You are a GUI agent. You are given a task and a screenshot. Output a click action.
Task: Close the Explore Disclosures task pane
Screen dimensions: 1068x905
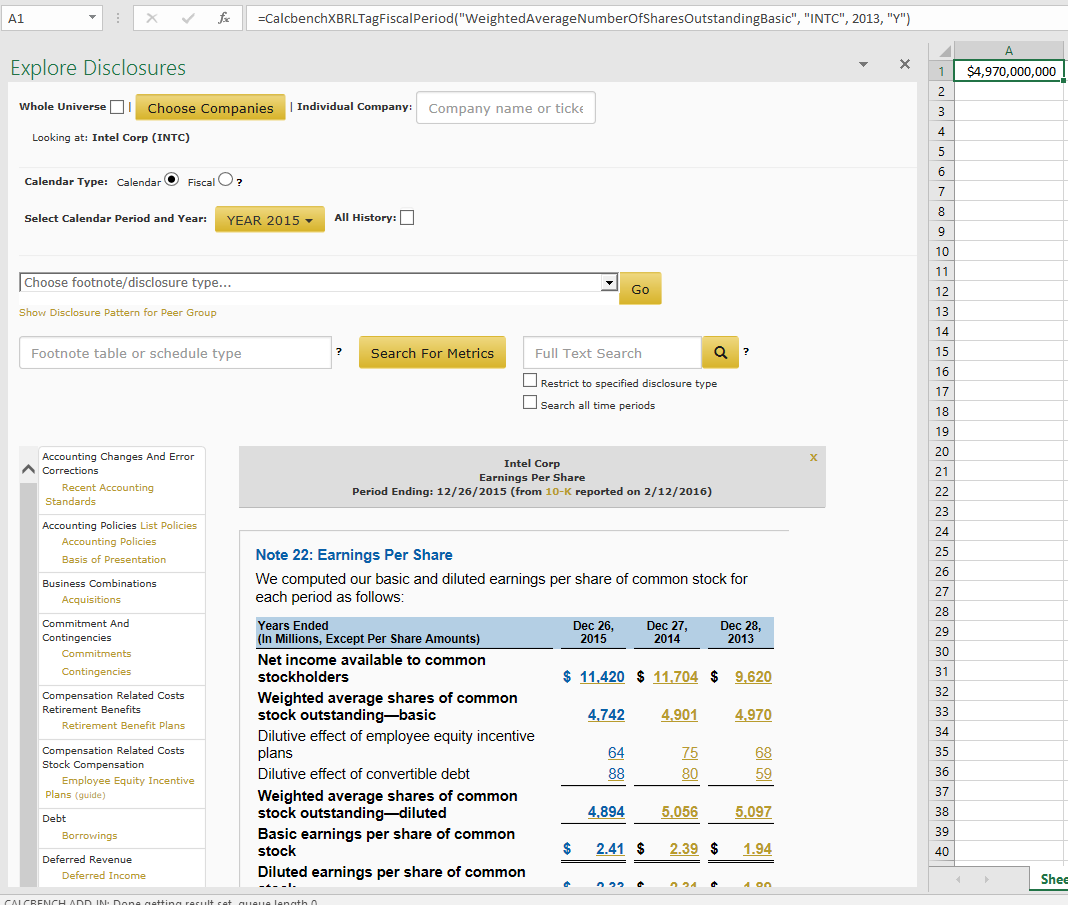(904, 64)
